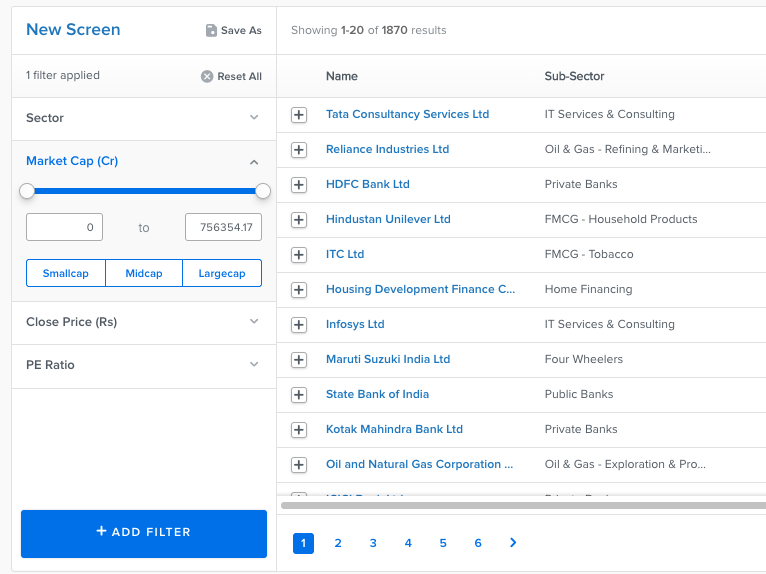Click the Close Price (Rs) filter label
Image resolution: width=766 pixels, height=574 pixels.
pyautogui.click(x=71, y=322)
